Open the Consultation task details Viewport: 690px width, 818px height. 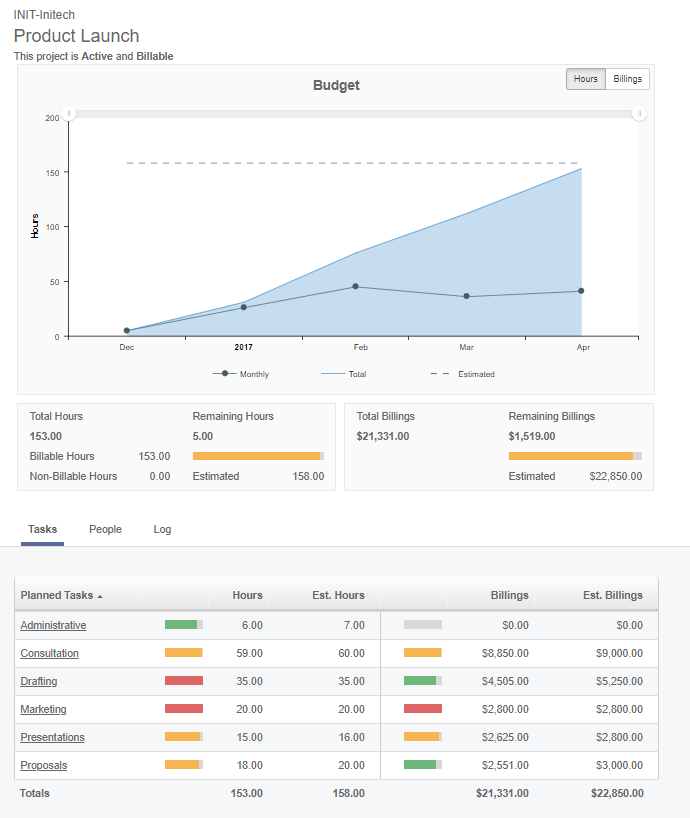tap(47, 653)
